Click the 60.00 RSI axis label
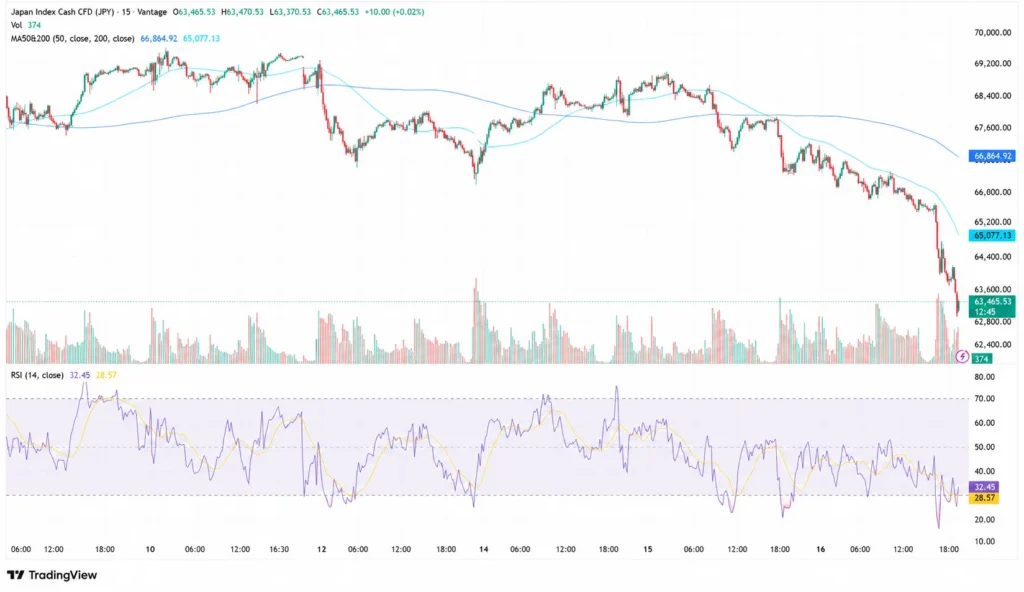This screenshot has height=592, width=1024. (x=984, y=423)
